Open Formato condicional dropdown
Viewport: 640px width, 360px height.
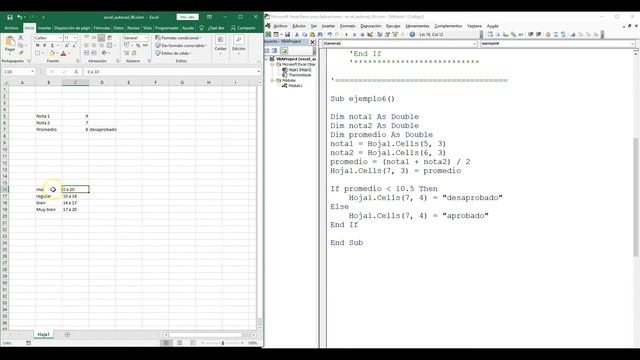tap(179, 38)
